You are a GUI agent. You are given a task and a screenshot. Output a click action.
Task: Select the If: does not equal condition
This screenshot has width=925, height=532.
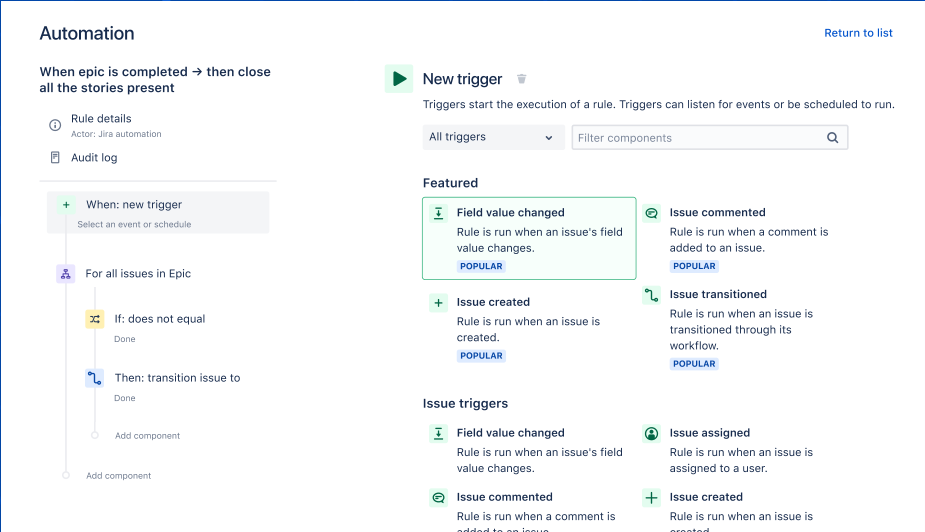[159, 319]
